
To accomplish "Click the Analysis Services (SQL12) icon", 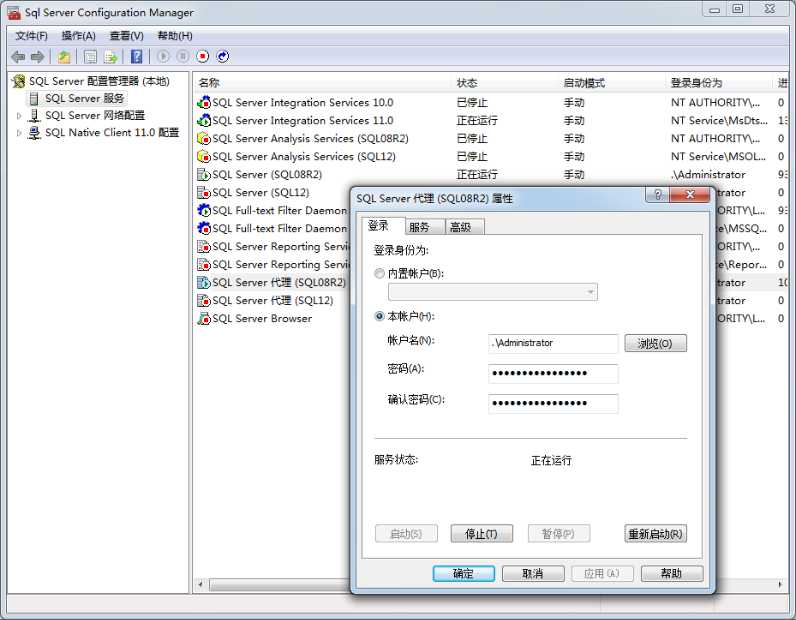I will pos(204,156).
